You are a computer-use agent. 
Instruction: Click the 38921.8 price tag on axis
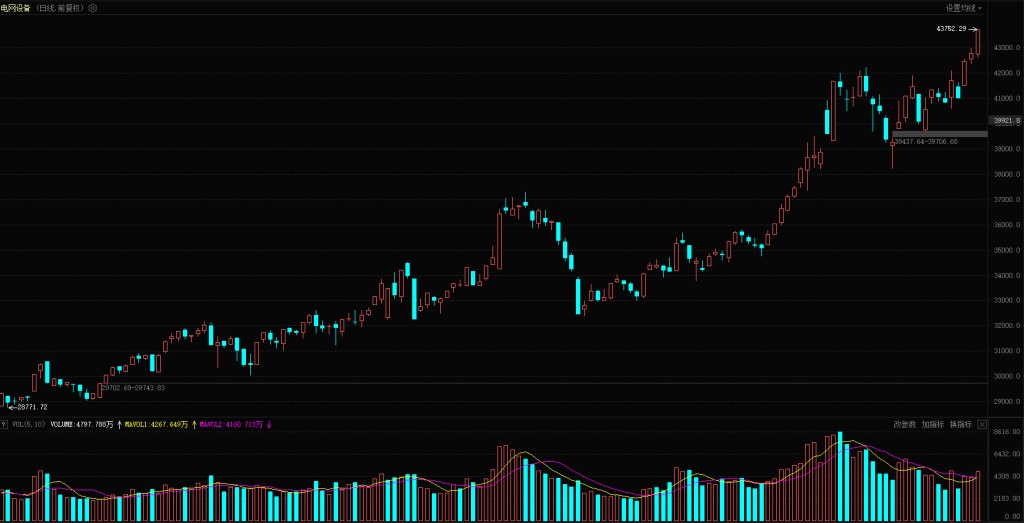[x=1005, y=121]
